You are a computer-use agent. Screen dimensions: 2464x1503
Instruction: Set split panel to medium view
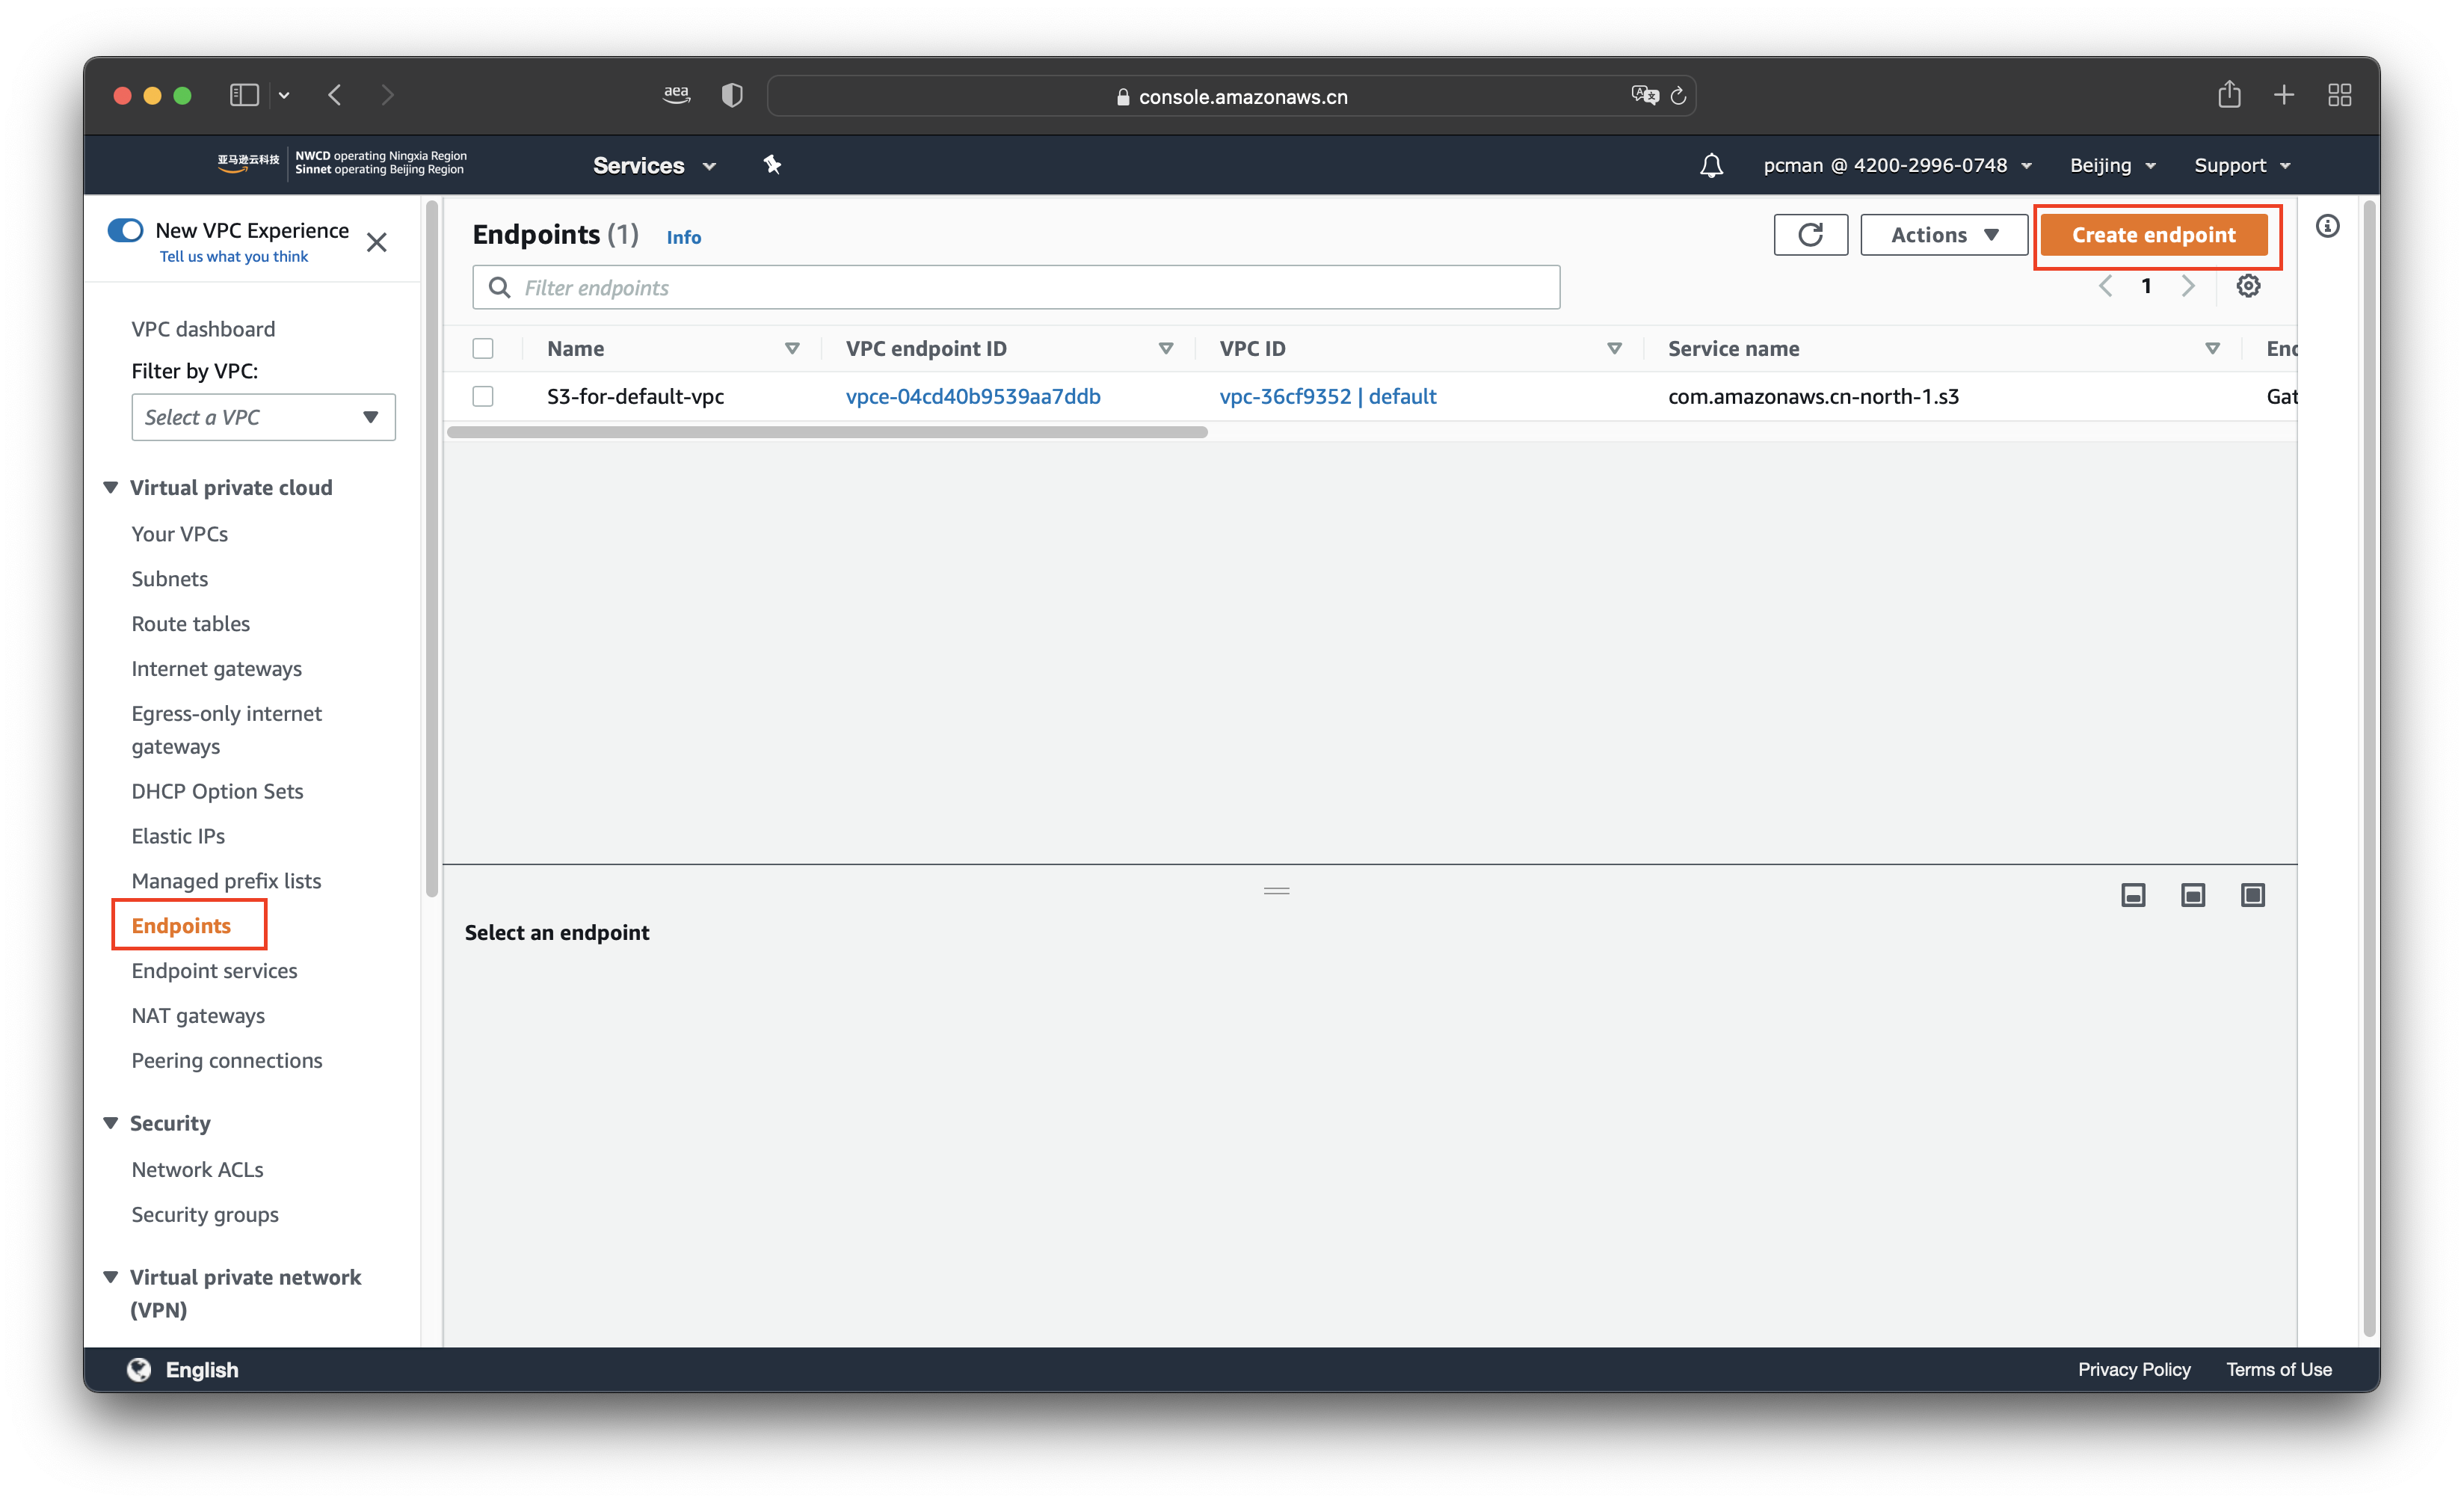pos(2193,895)
